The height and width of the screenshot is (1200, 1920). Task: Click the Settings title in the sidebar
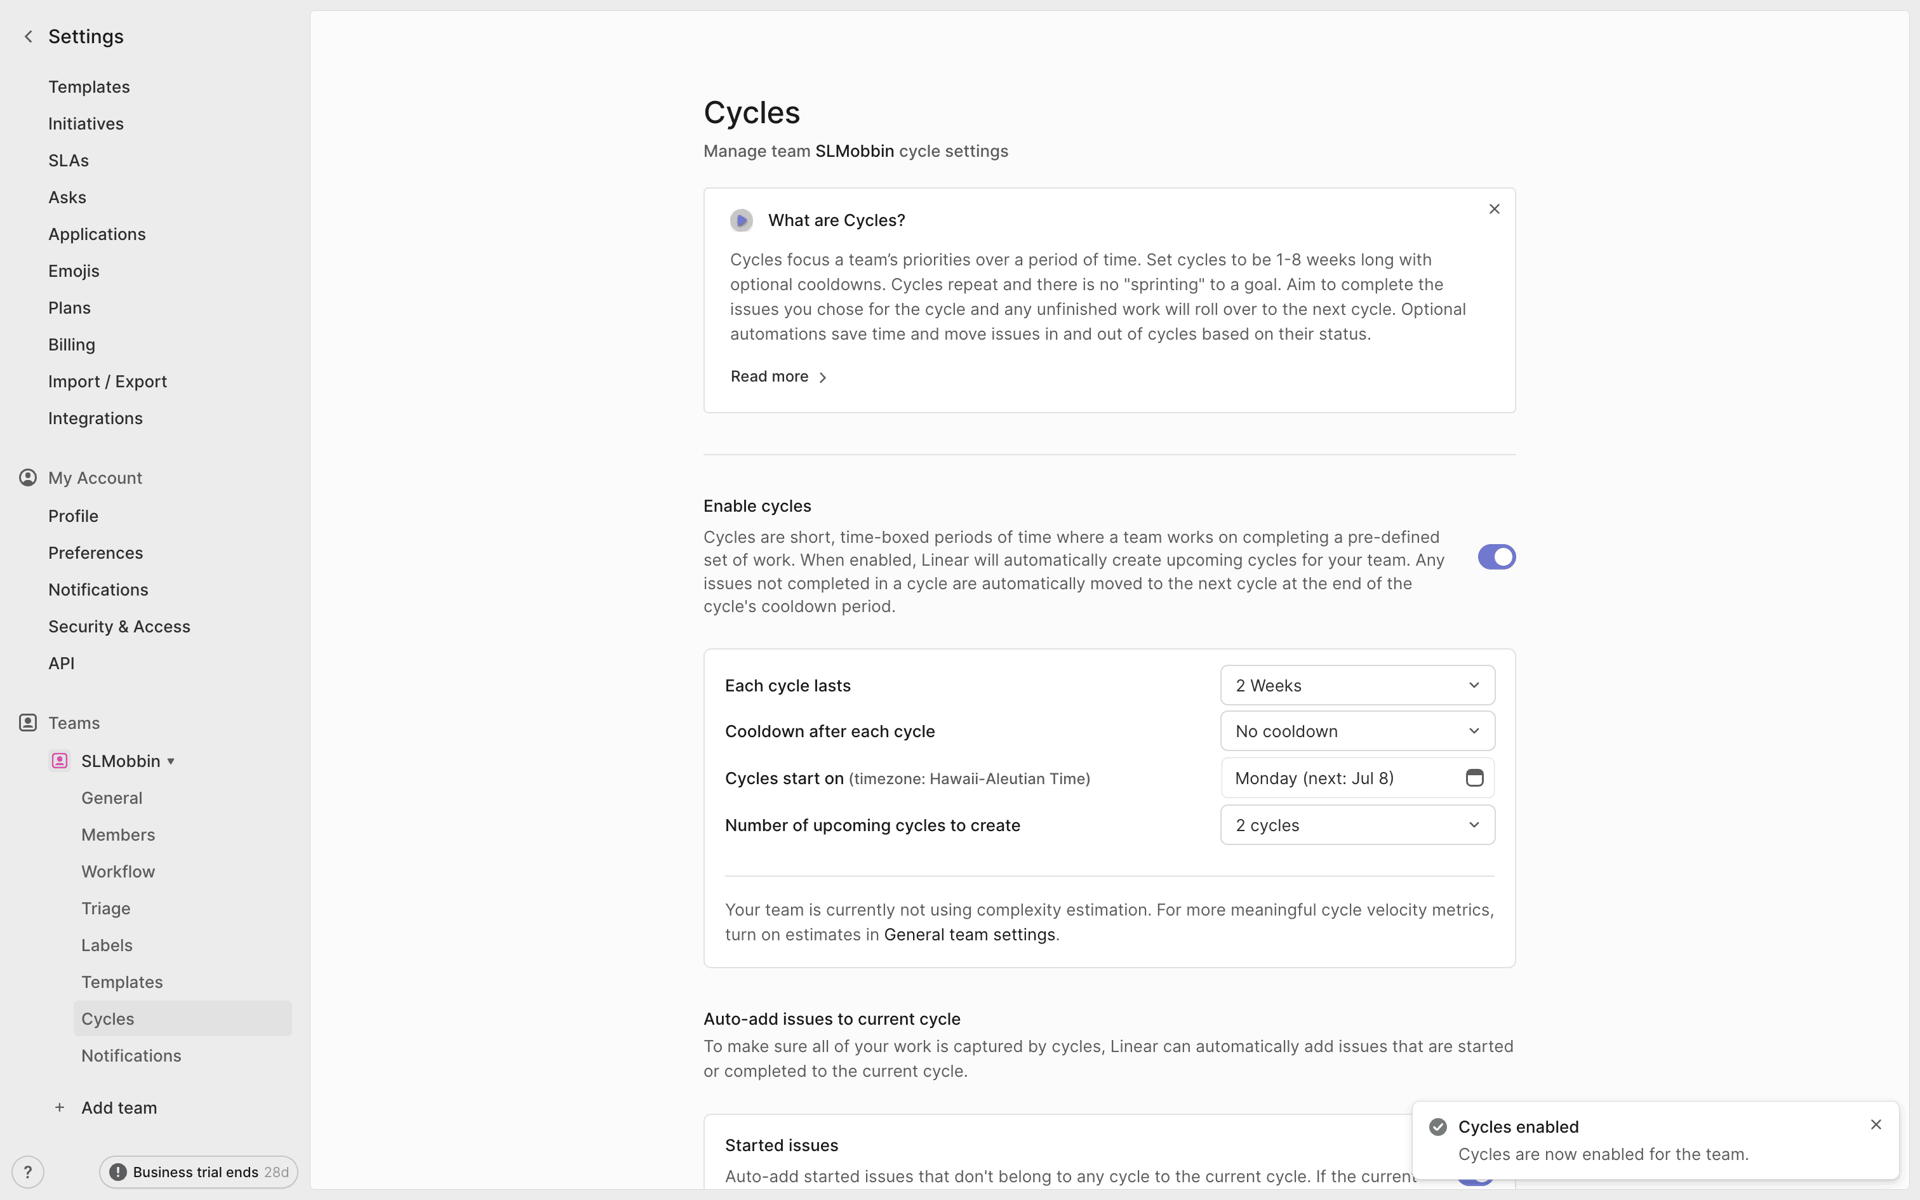pyautogui.click(x=86, y=37)
